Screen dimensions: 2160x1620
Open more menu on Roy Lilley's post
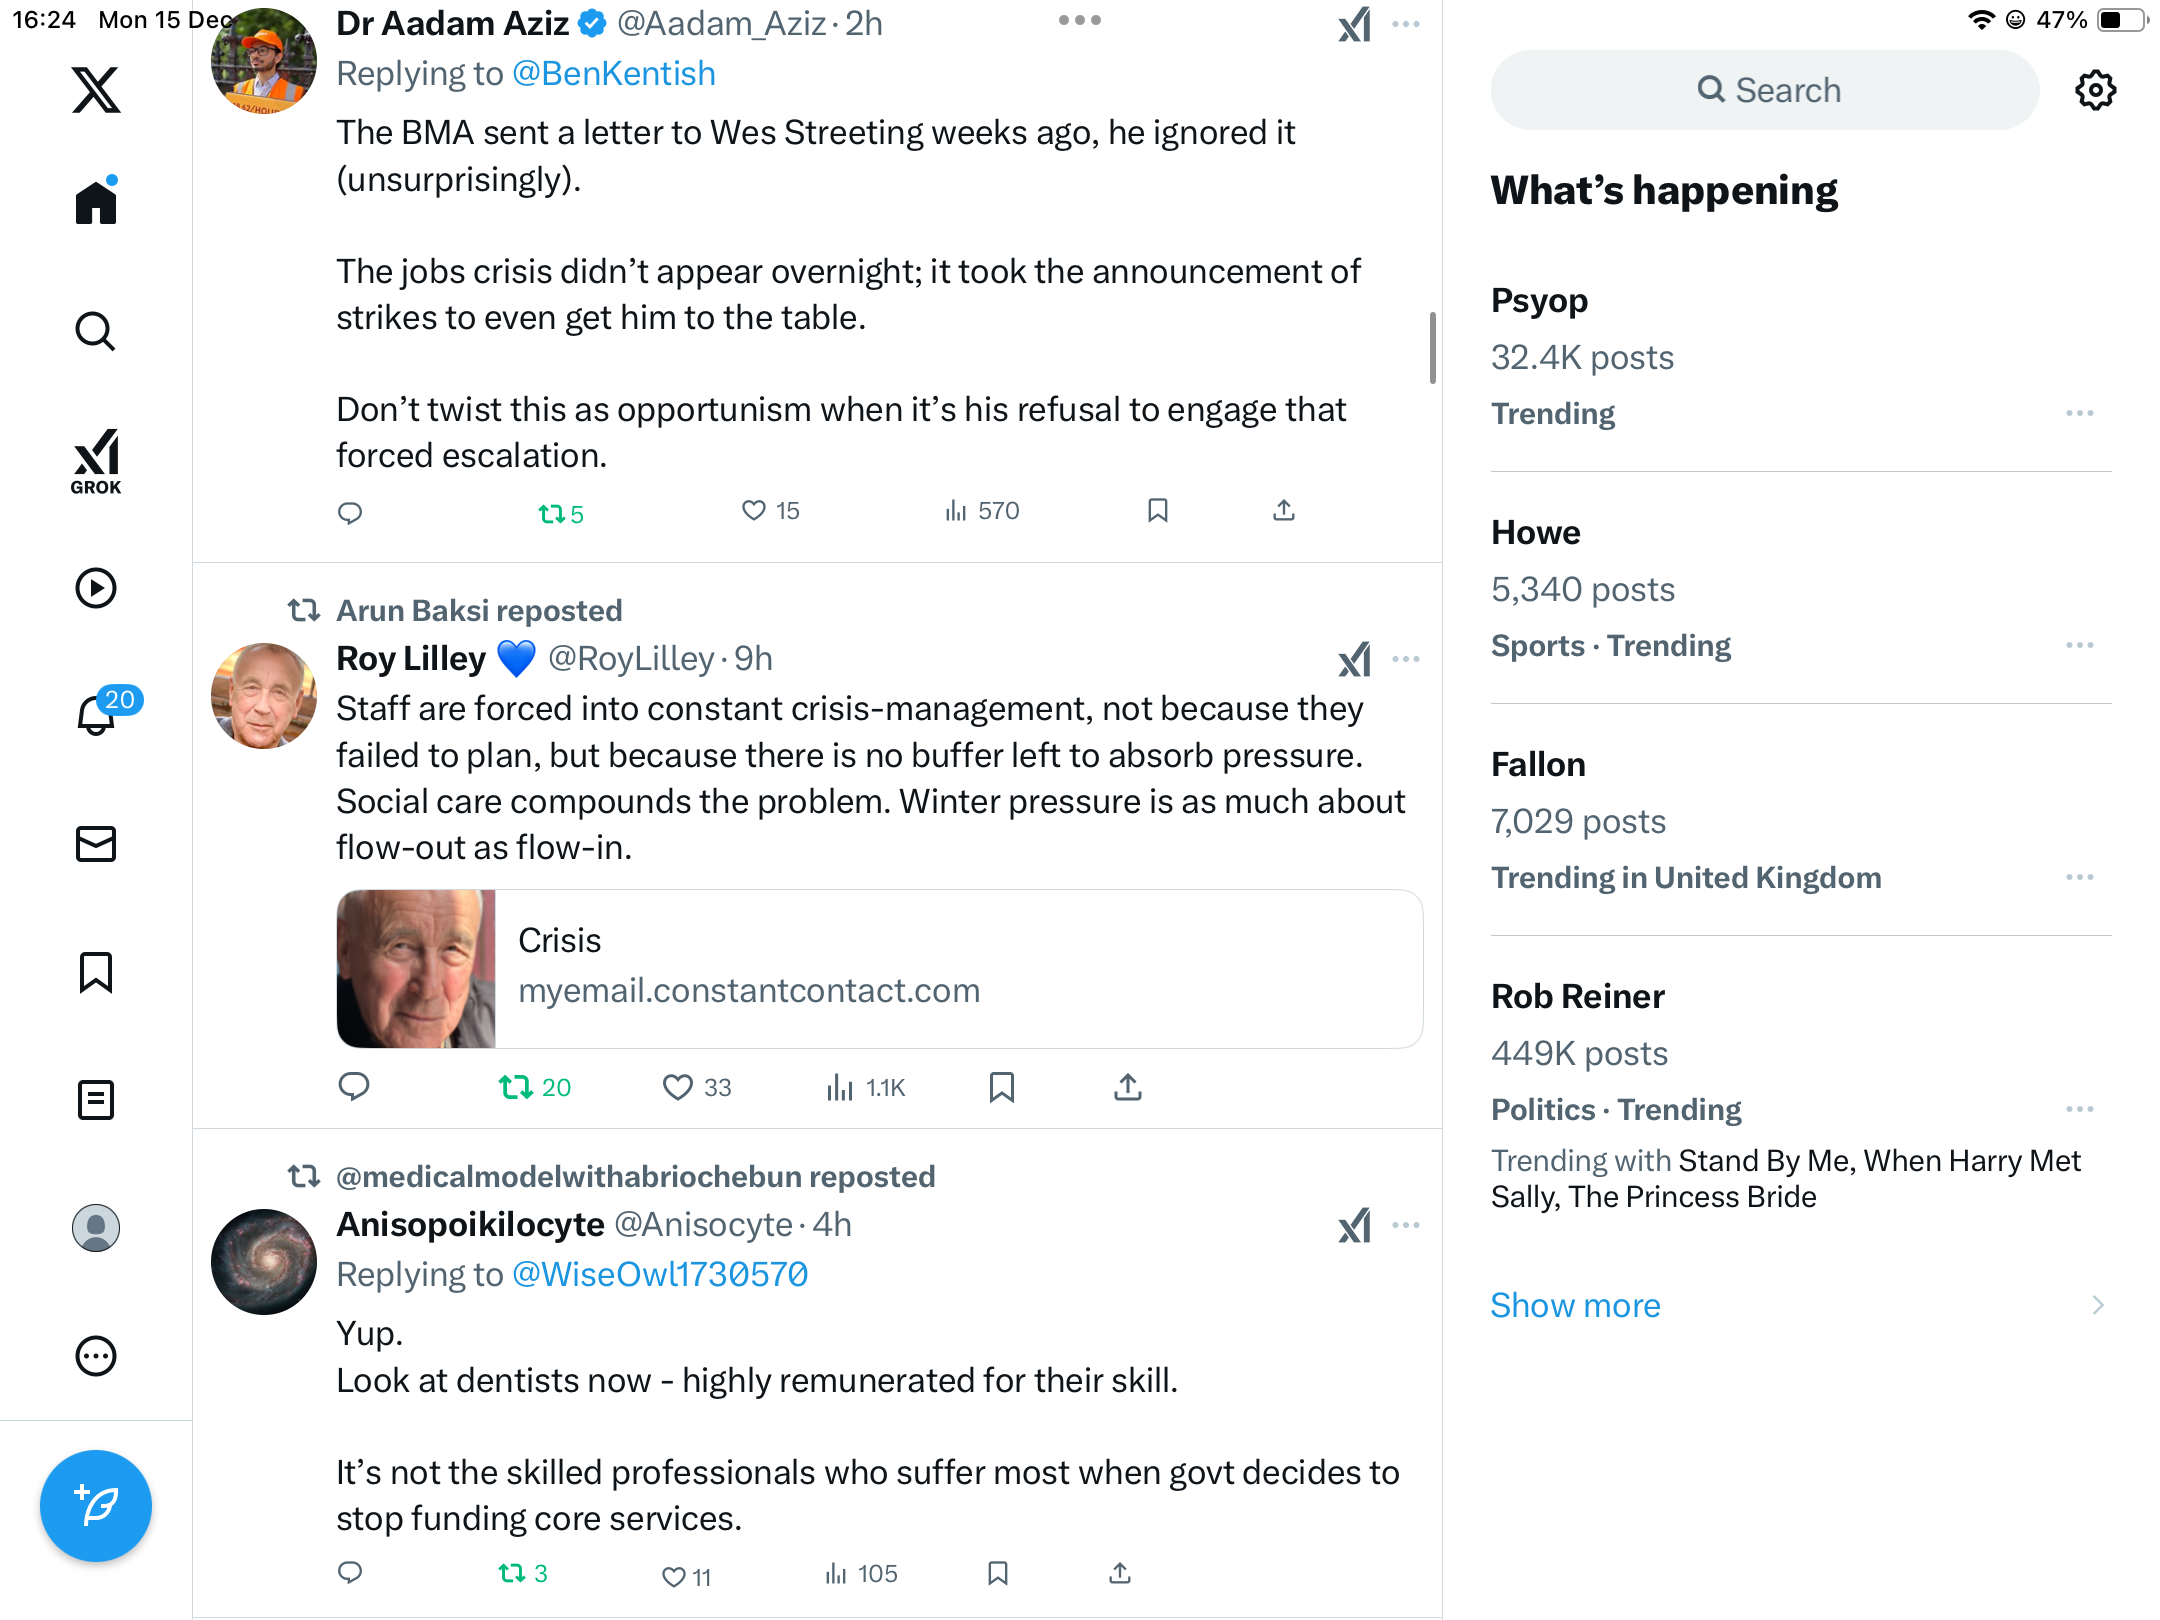click(1406, 659)
